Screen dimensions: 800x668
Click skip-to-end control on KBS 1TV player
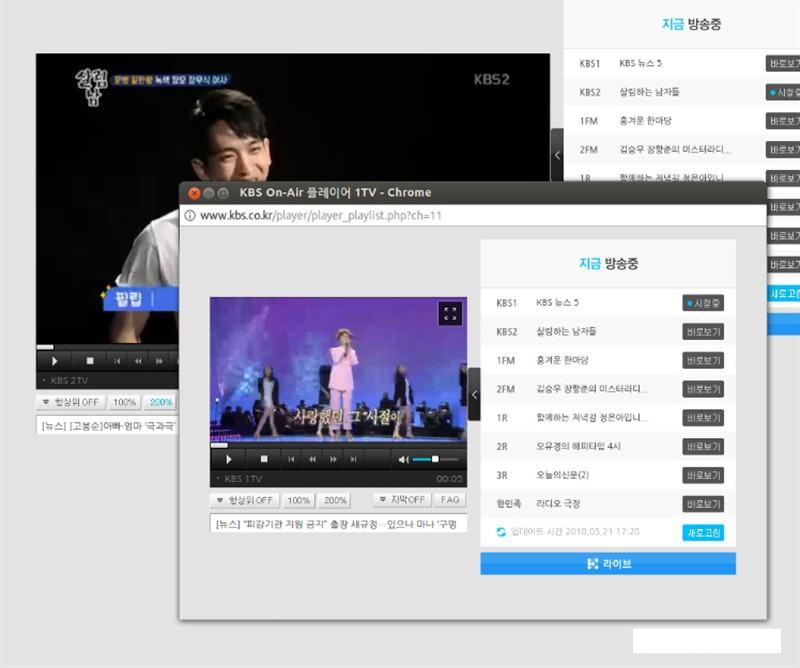[x=353, y=458]
